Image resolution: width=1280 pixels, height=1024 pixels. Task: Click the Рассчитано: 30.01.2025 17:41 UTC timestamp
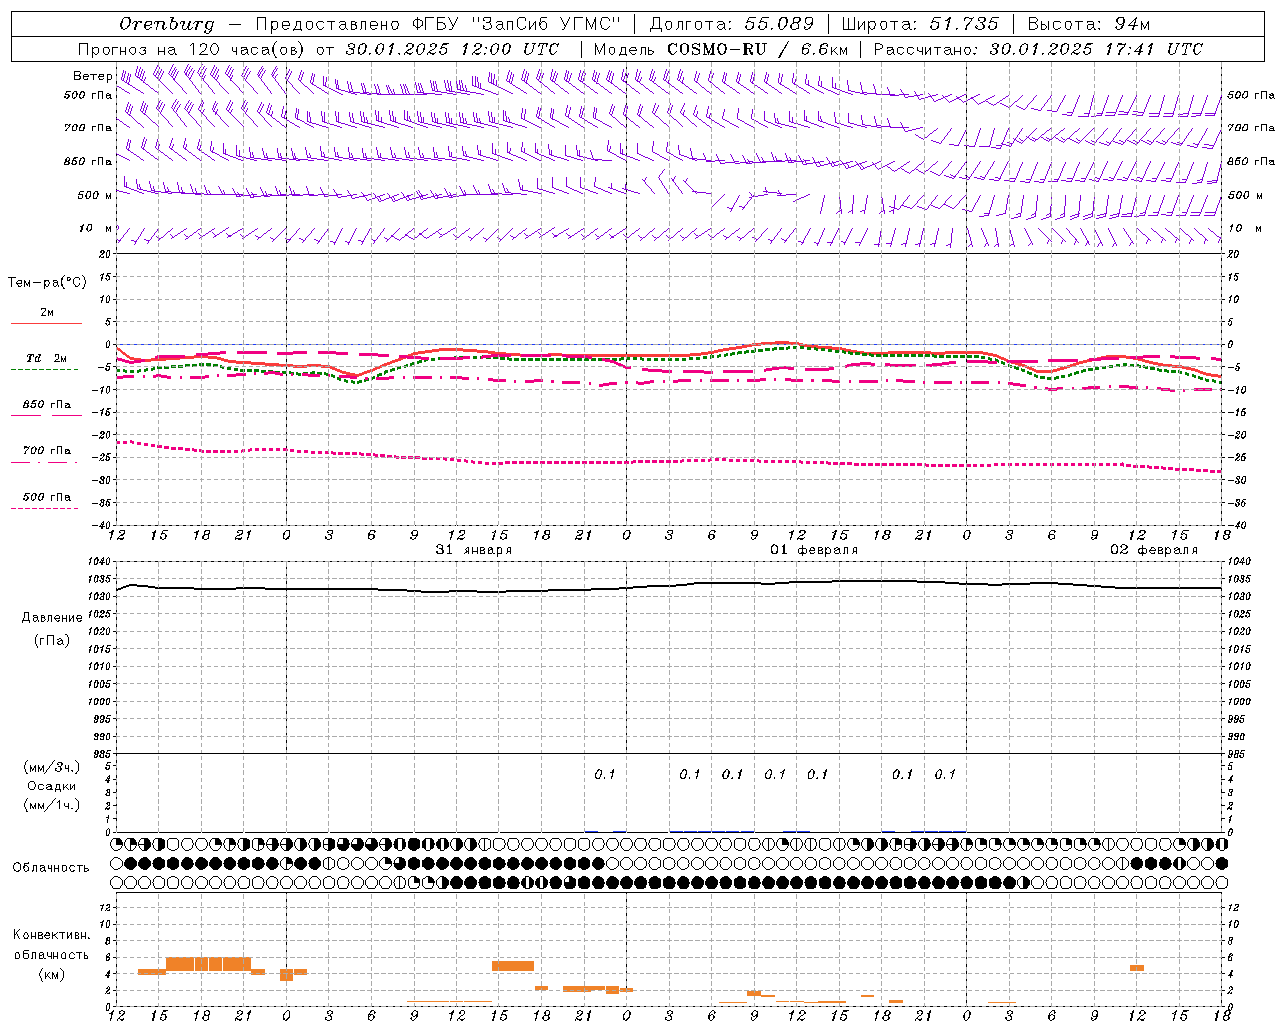coord(1038,49)
